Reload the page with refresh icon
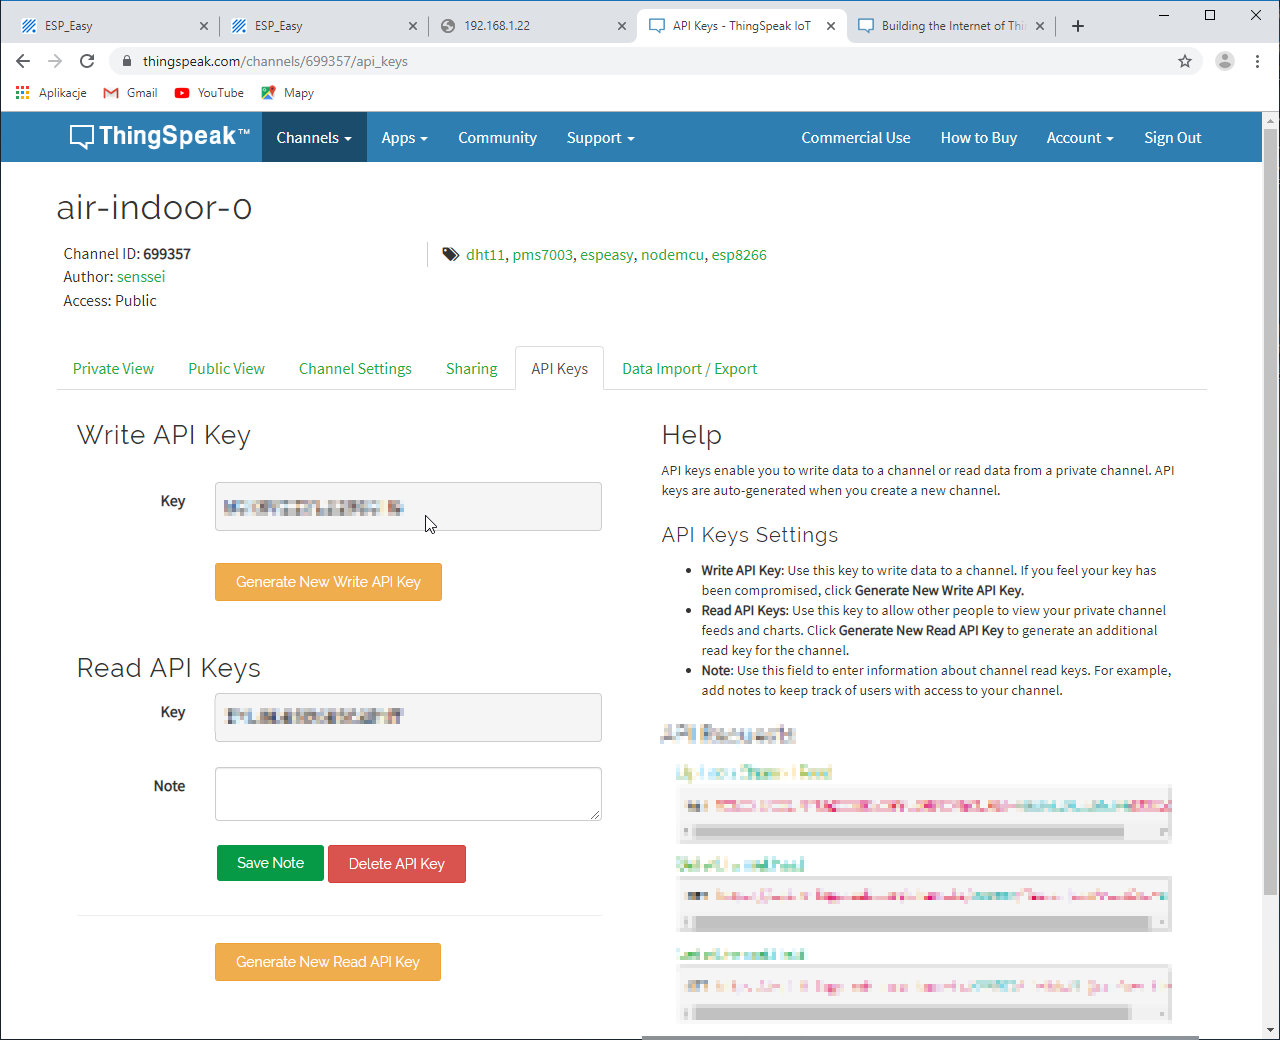1280x1040 pixels. click(x=87, y=61)
